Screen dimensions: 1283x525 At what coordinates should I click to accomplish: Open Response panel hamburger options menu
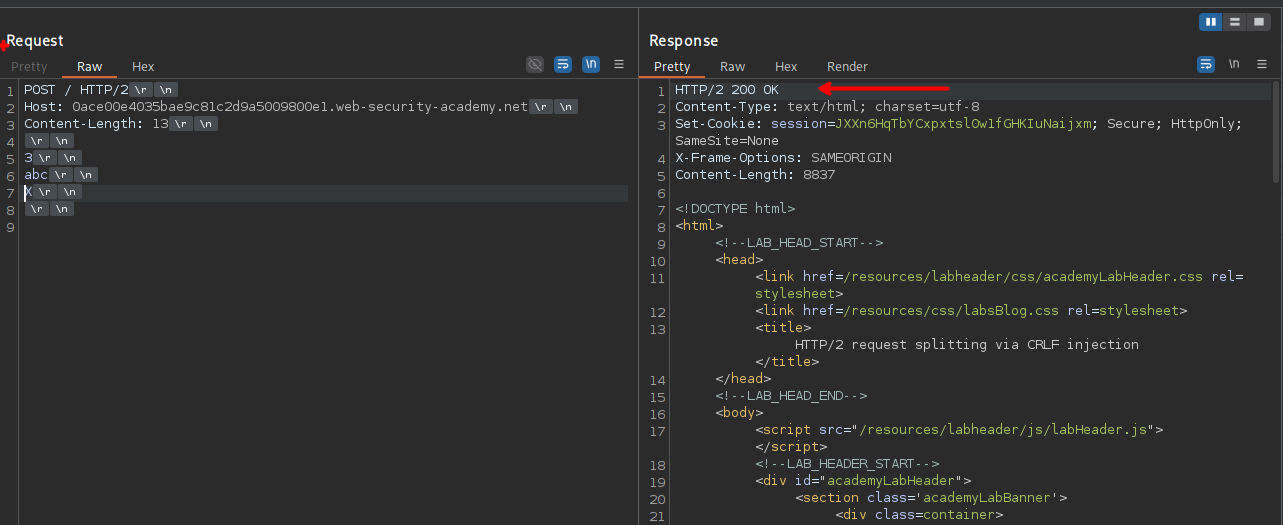point(1262,64)
